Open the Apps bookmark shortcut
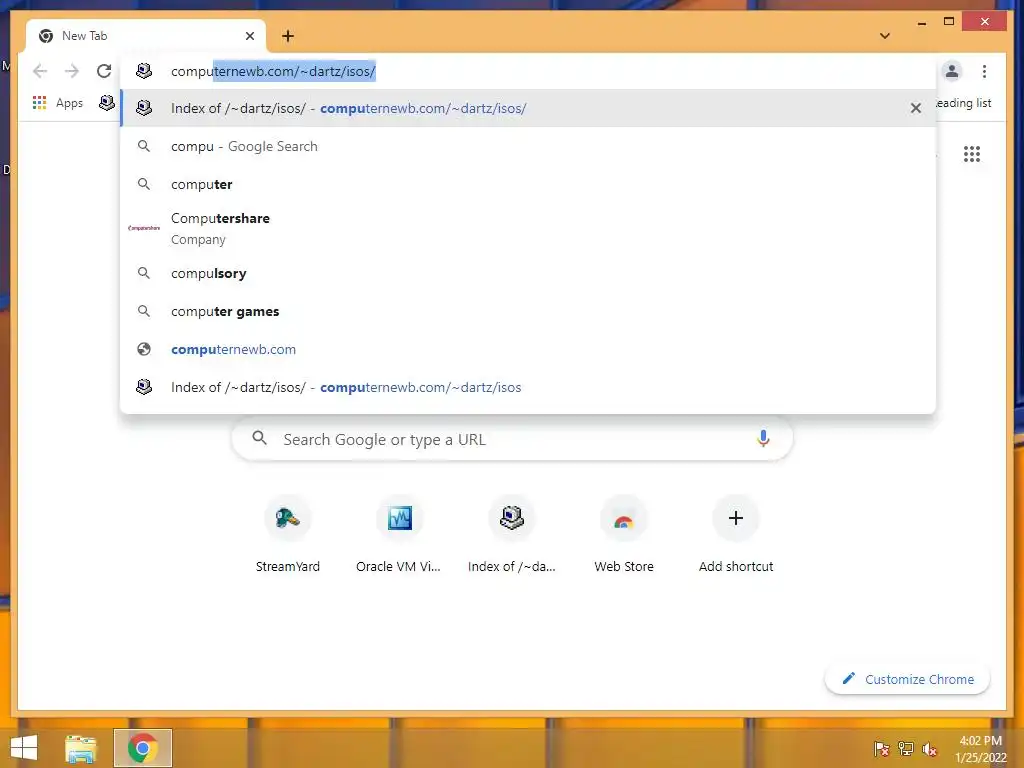 (x=57, y=103)
